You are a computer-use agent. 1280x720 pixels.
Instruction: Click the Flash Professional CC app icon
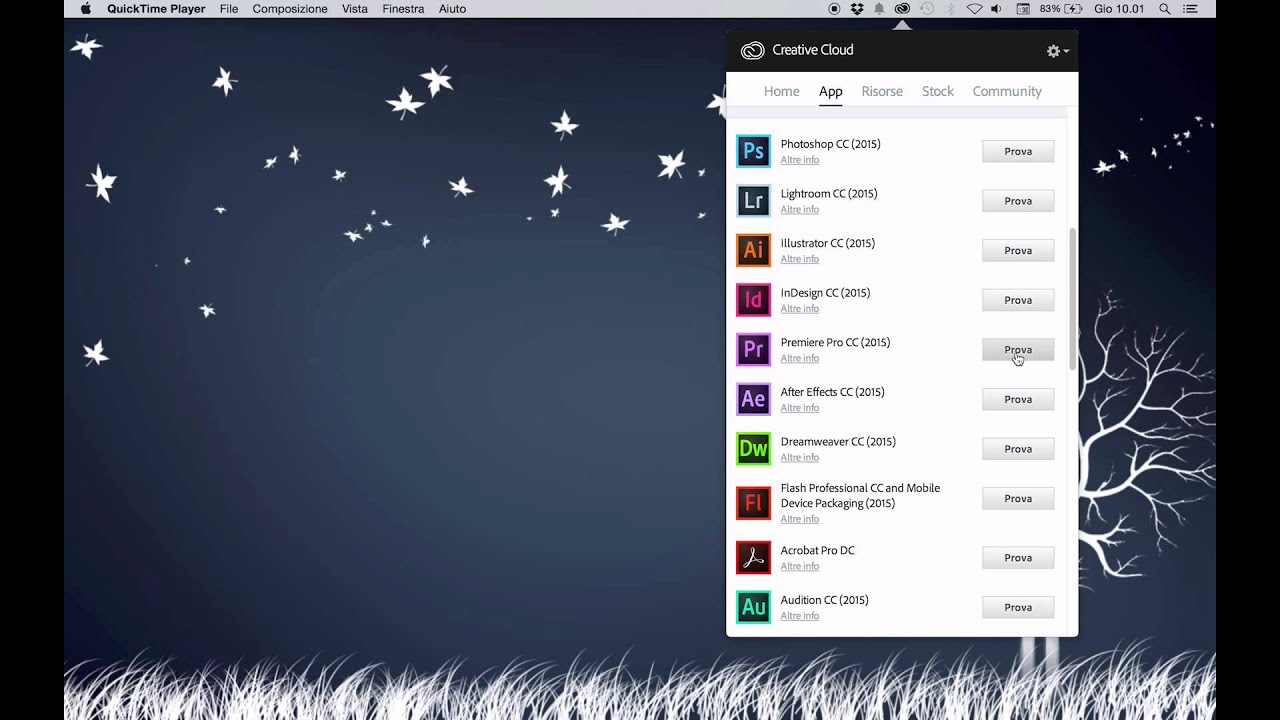[753, 503]
